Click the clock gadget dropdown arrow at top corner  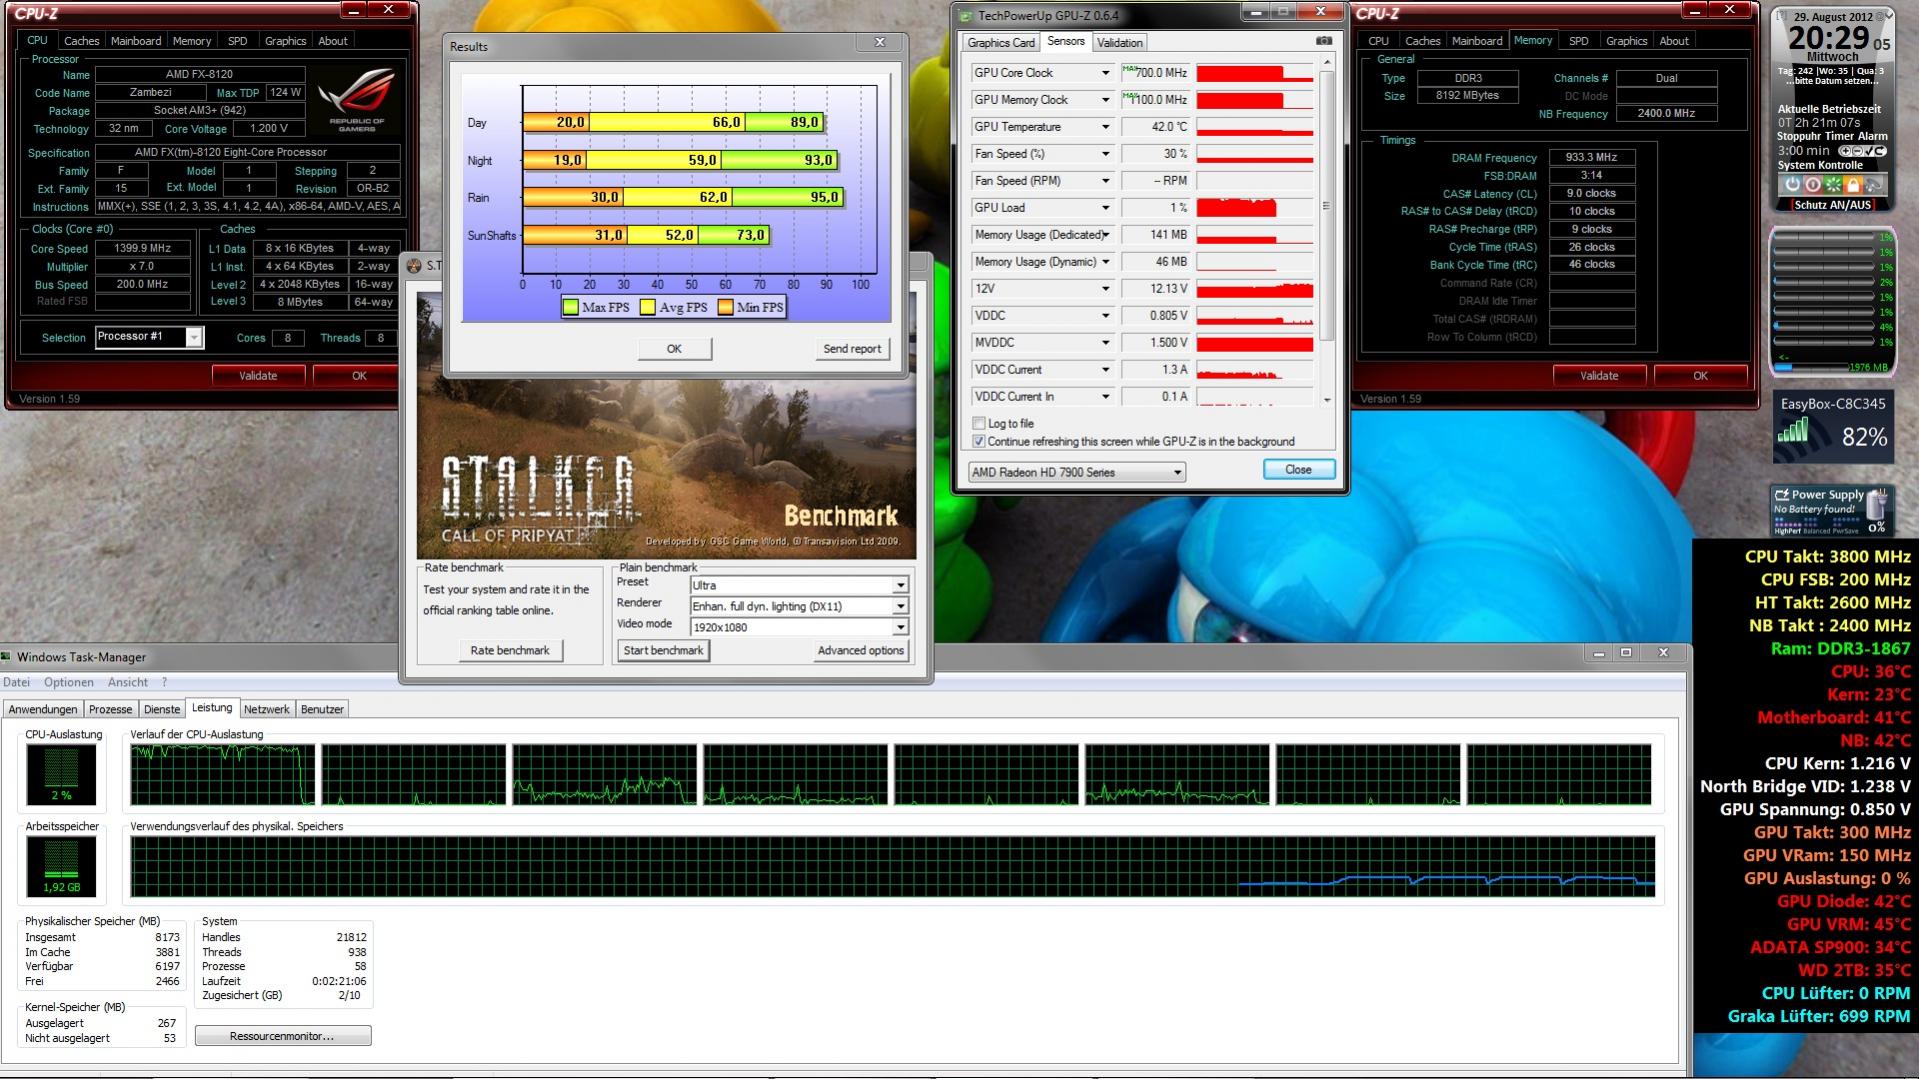click(1890, 15)
